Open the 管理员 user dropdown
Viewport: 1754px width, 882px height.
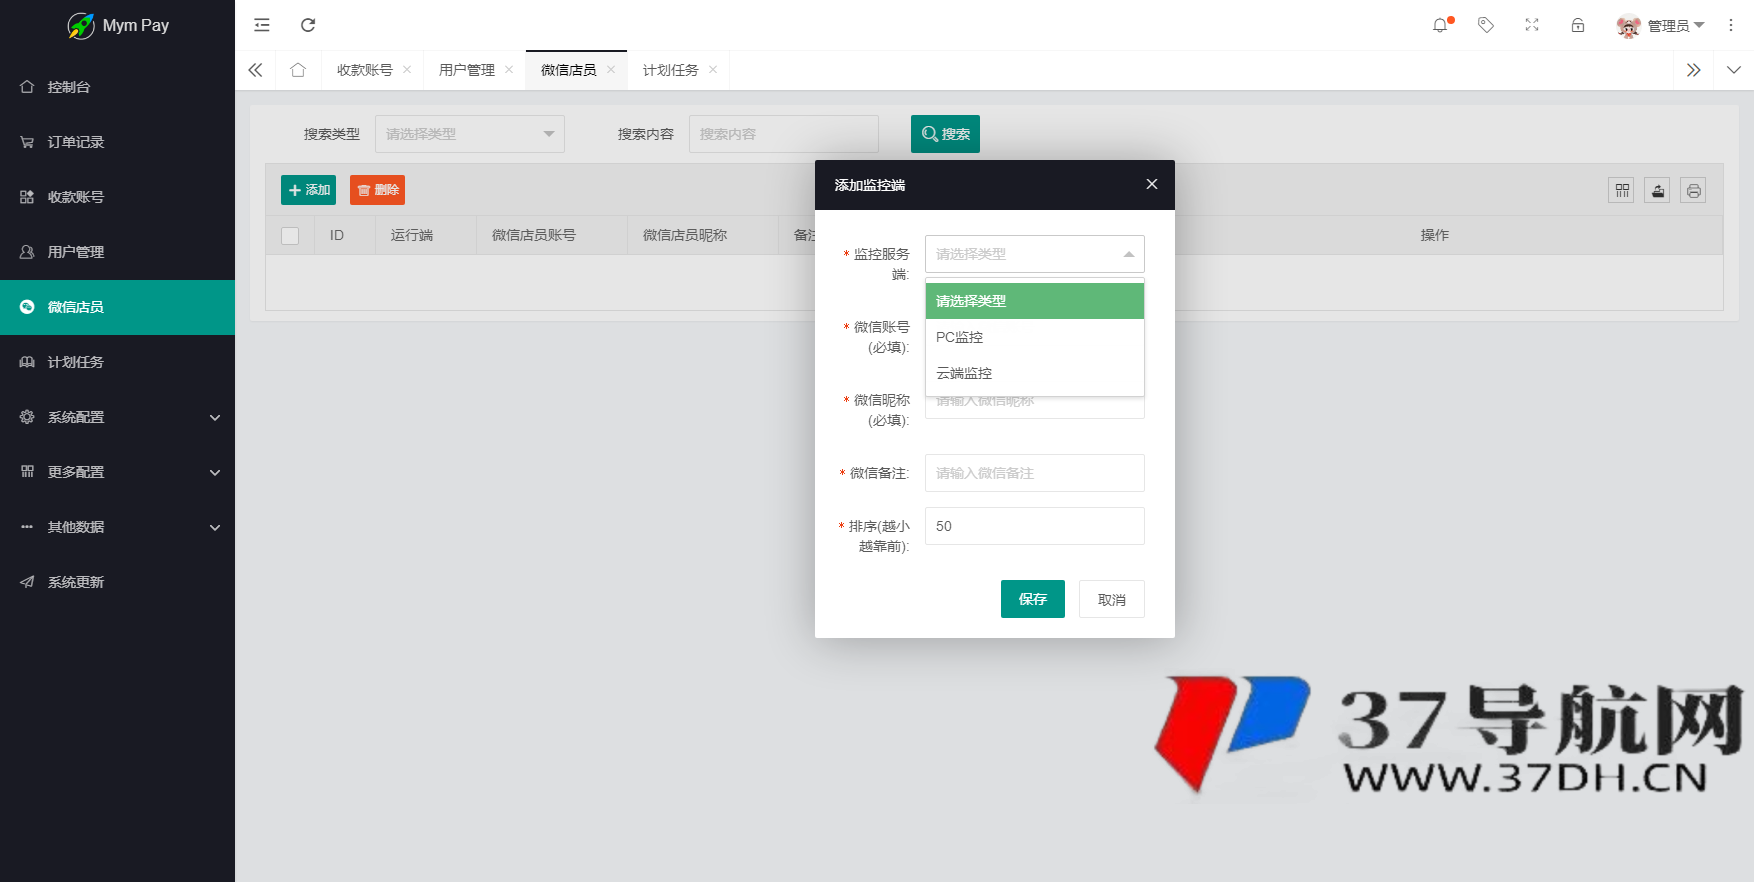pyautogui.click(x=1661, y=26)
